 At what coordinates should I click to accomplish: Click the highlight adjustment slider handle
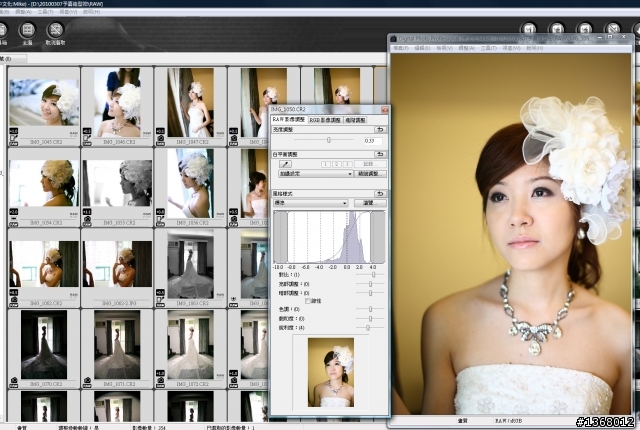371,284
